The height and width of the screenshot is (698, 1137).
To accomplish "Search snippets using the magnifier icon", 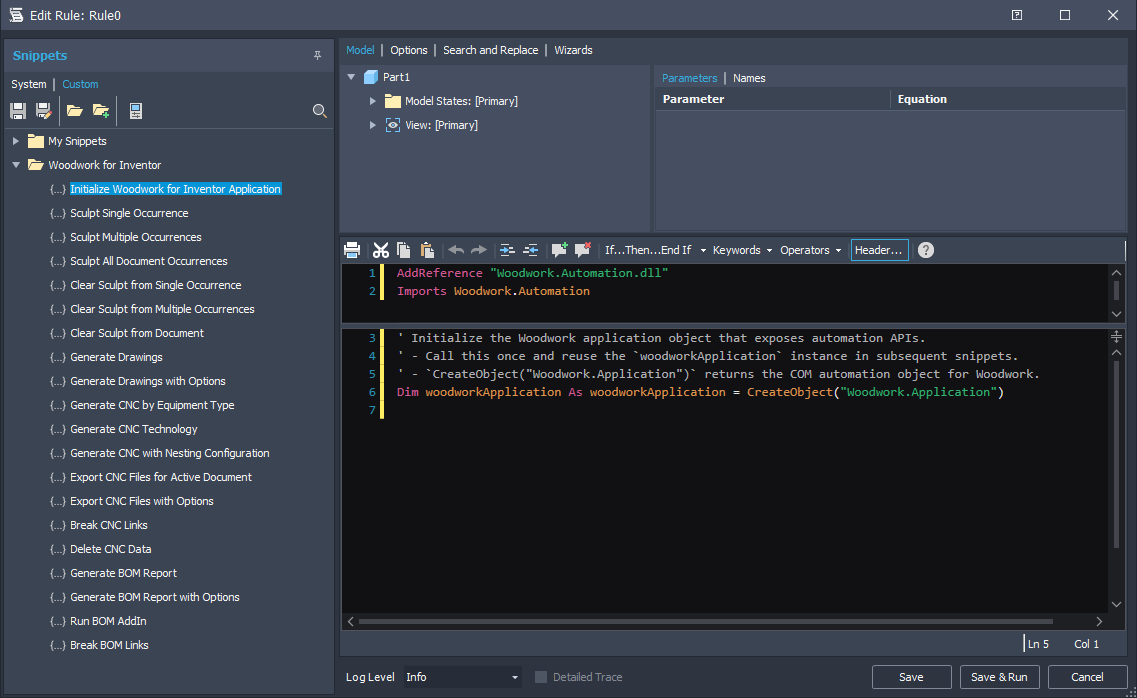I will tap(319, 111).
